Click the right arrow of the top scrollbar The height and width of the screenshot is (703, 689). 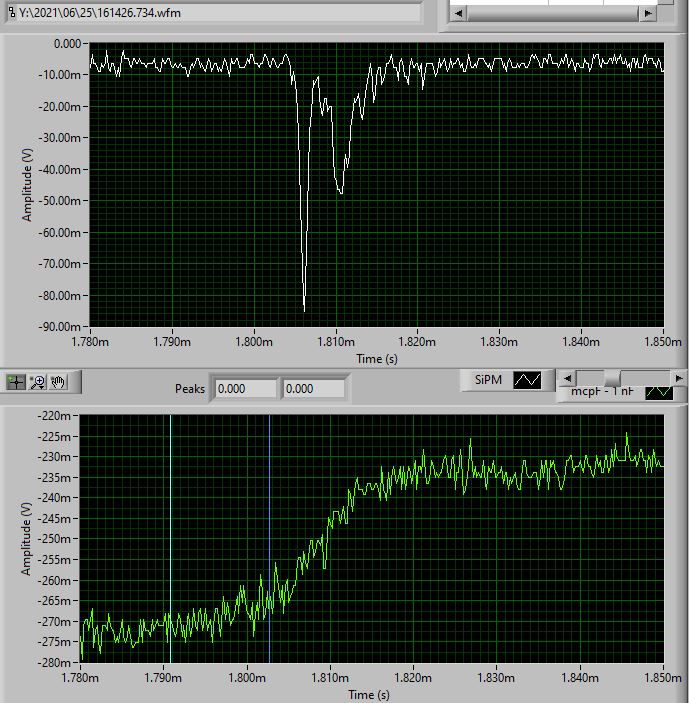648,13
